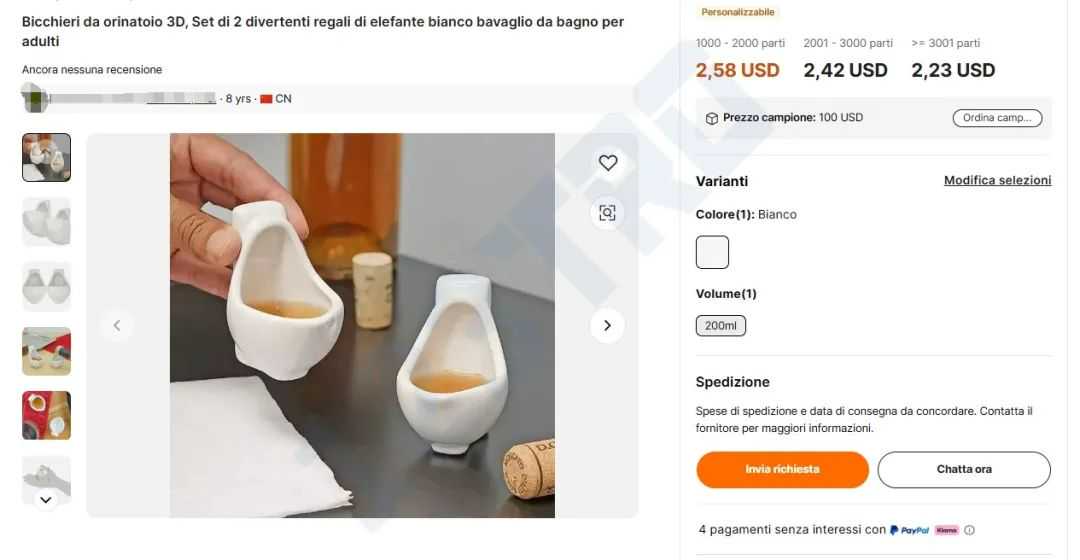Click the package icon near Prezzo campione
The height and width of the screenshot is (560, 1080).
pyautogui.click(x=711, y=118)
